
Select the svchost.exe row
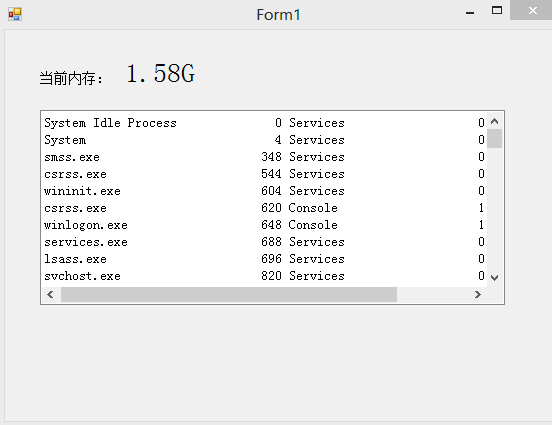click(x=264, y=276)
